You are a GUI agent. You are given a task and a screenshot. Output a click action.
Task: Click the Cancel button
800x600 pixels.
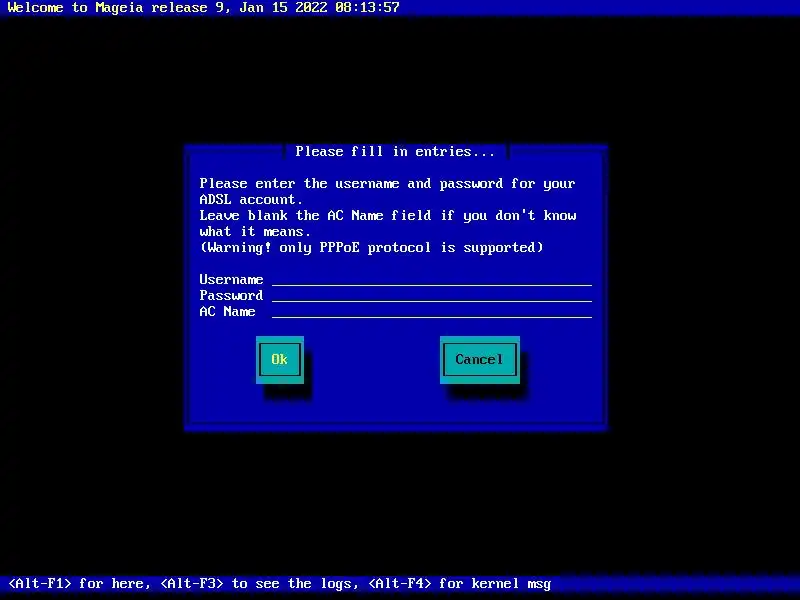[480, 360]
